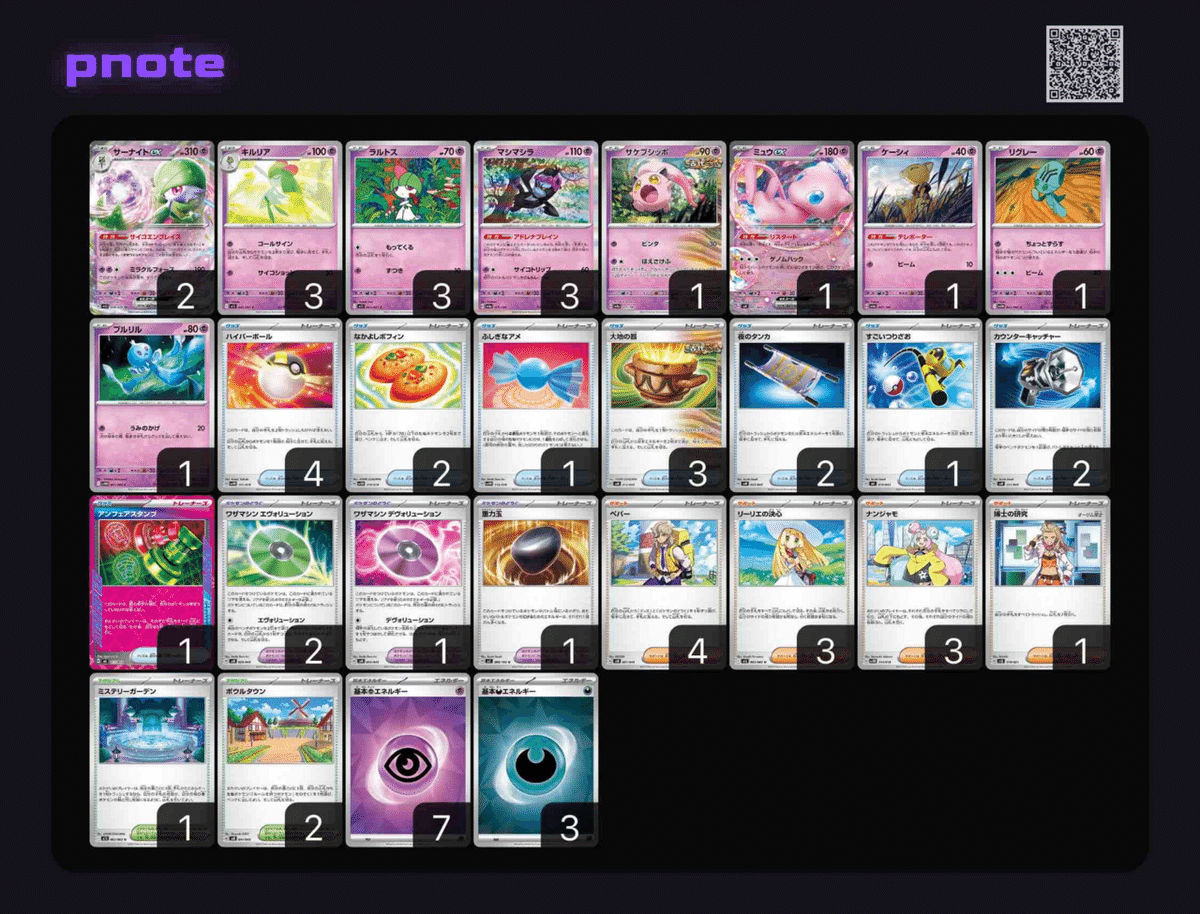
Task: Select the Earthen Vessel pot card
Action: [x=664, y=406]
